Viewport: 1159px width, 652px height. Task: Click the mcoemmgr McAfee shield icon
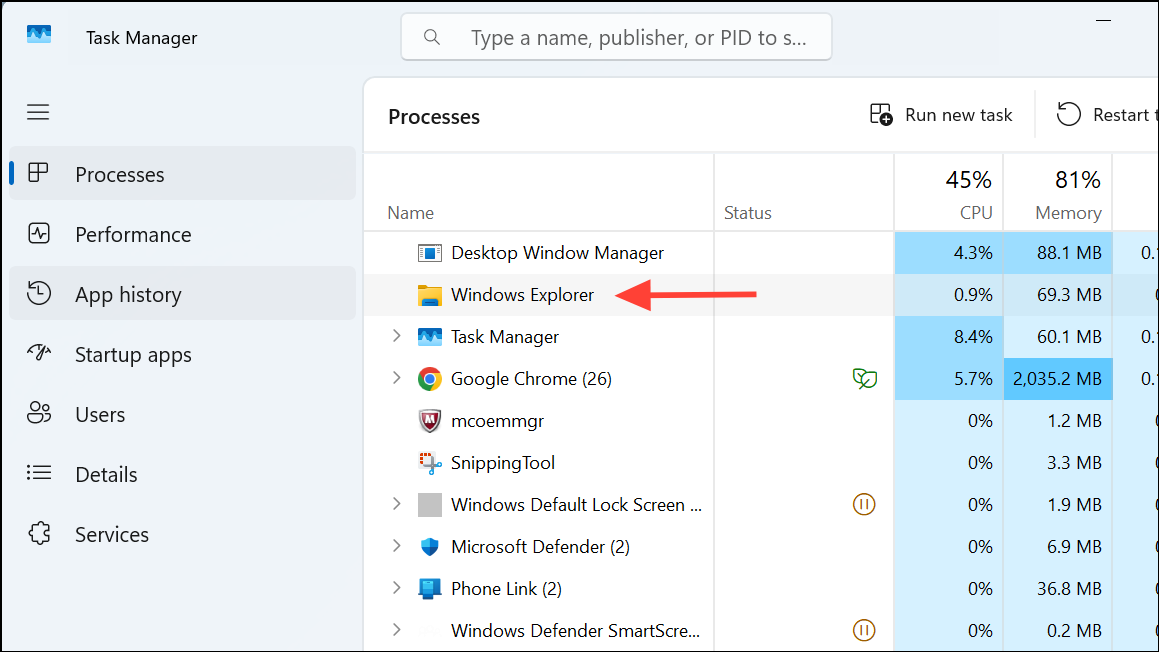point(429,421)
